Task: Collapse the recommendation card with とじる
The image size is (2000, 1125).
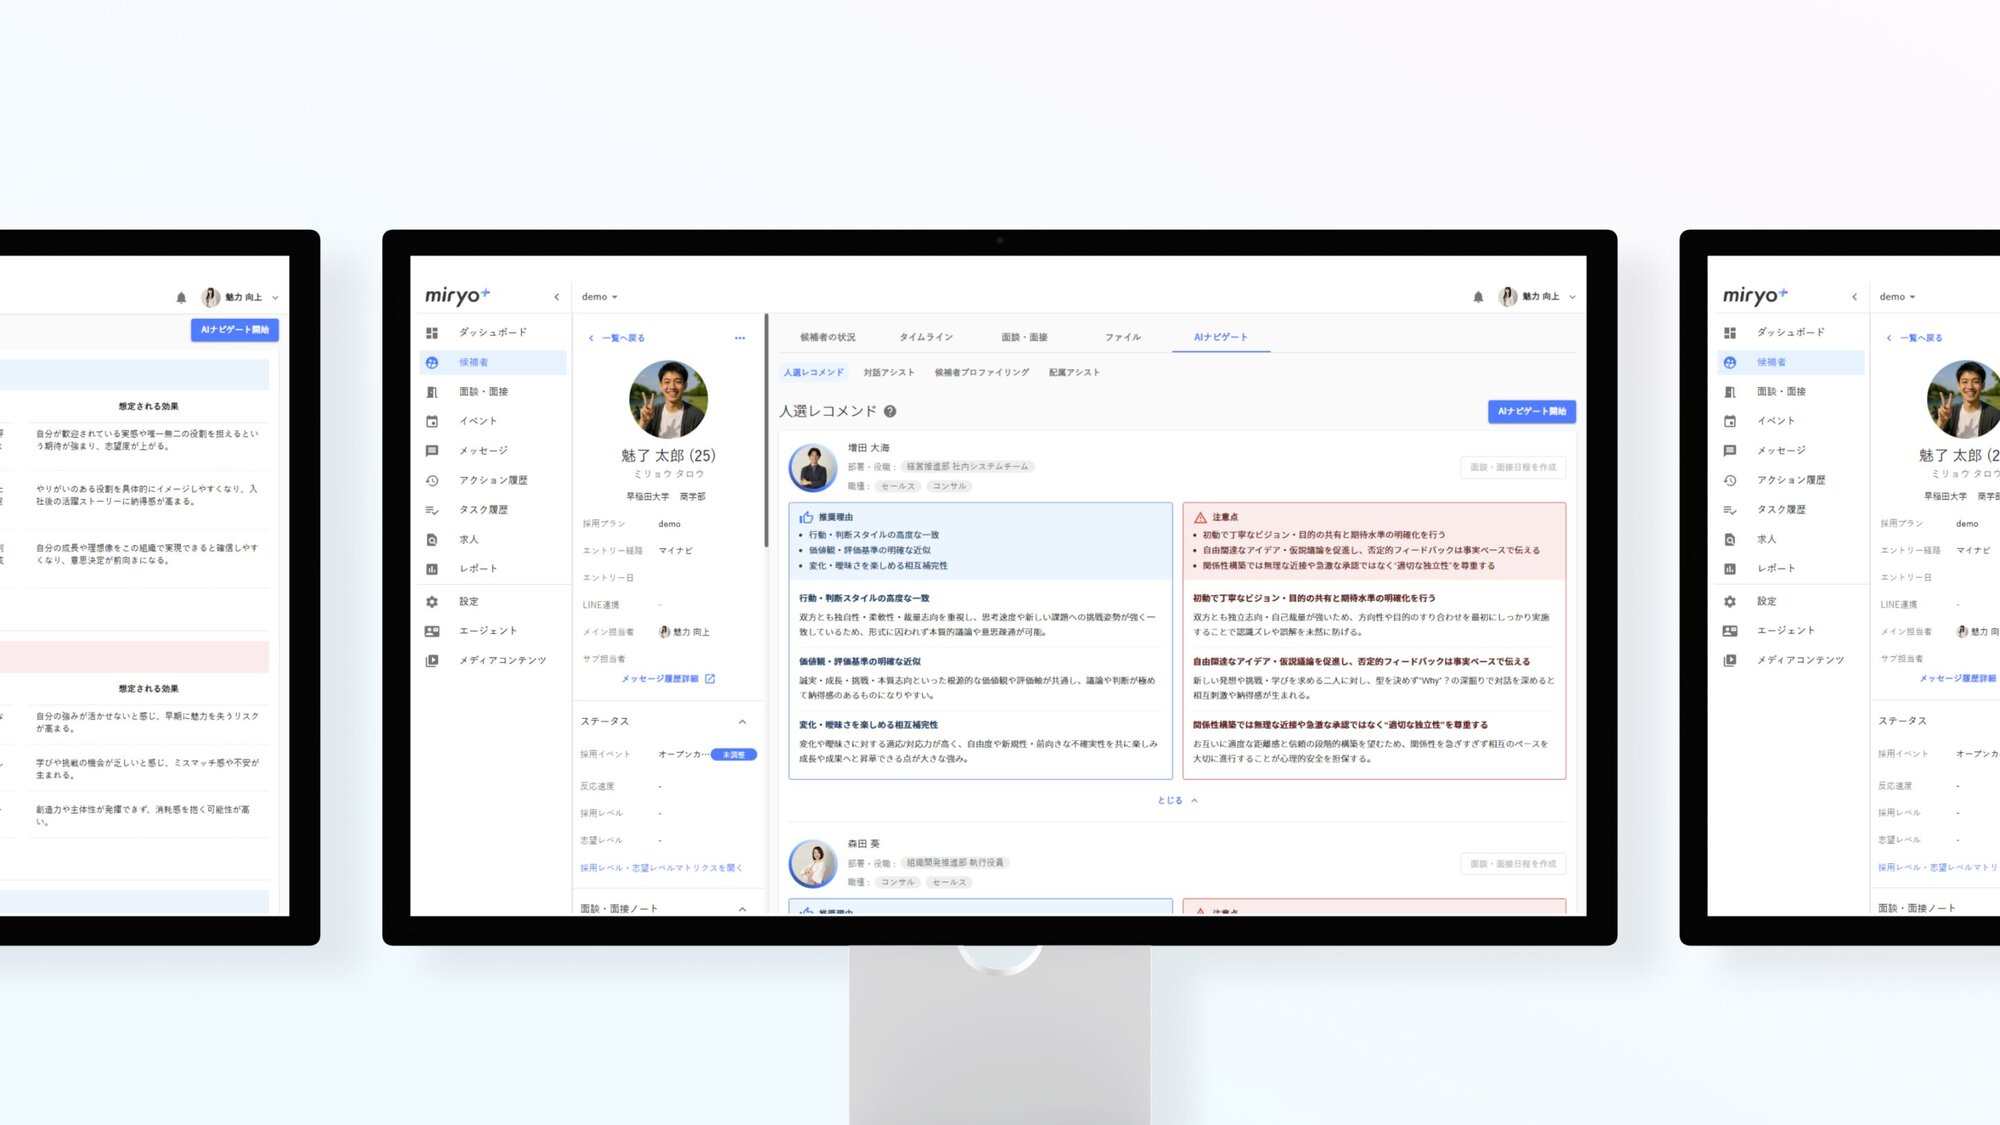Action: pos(1177,800)
